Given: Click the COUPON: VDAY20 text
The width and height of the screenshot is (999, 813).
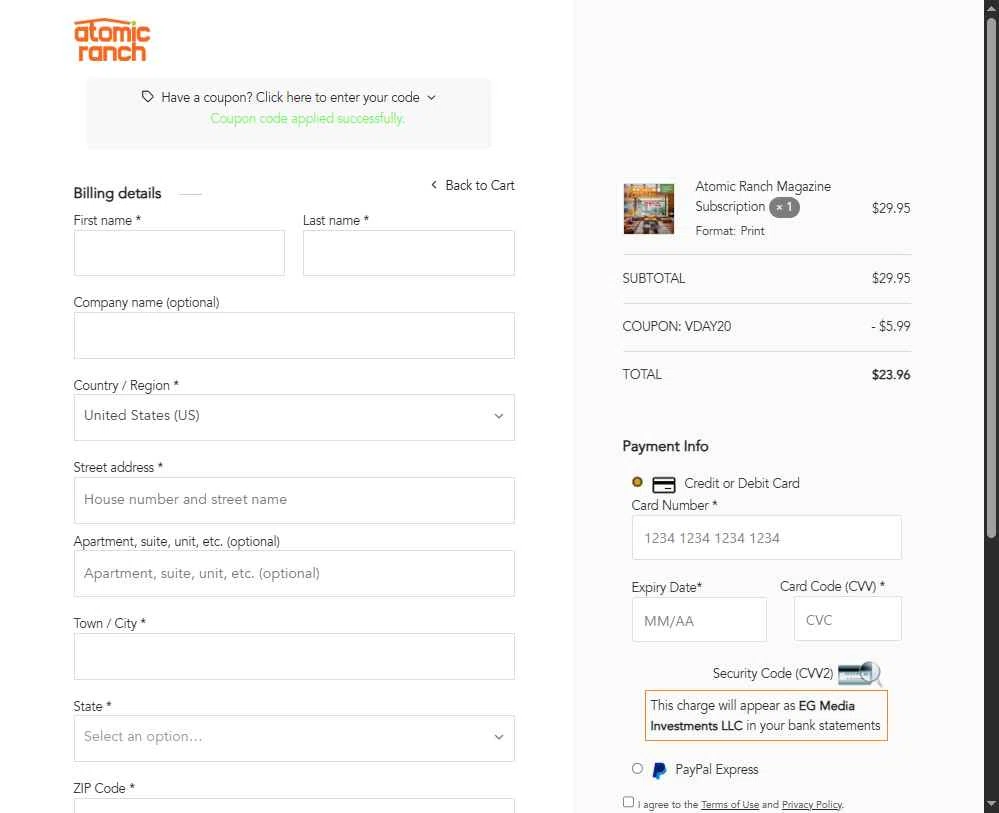Looking at the screenshot, I should [x=677, y=326].
